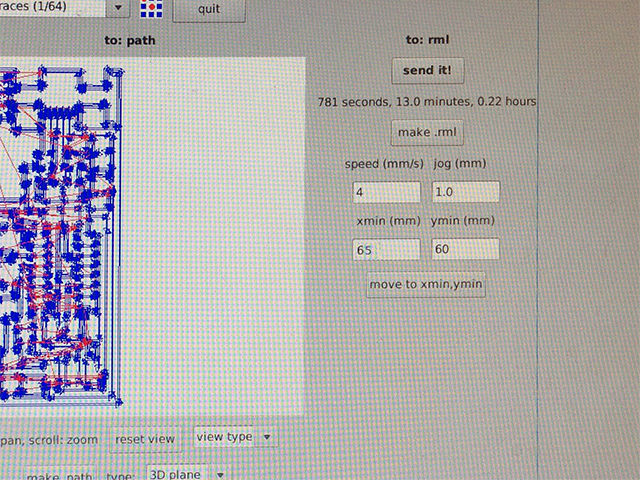The image size is (640, 480).
Task: Click the blue and red grid icon
Action: [151, 9]
